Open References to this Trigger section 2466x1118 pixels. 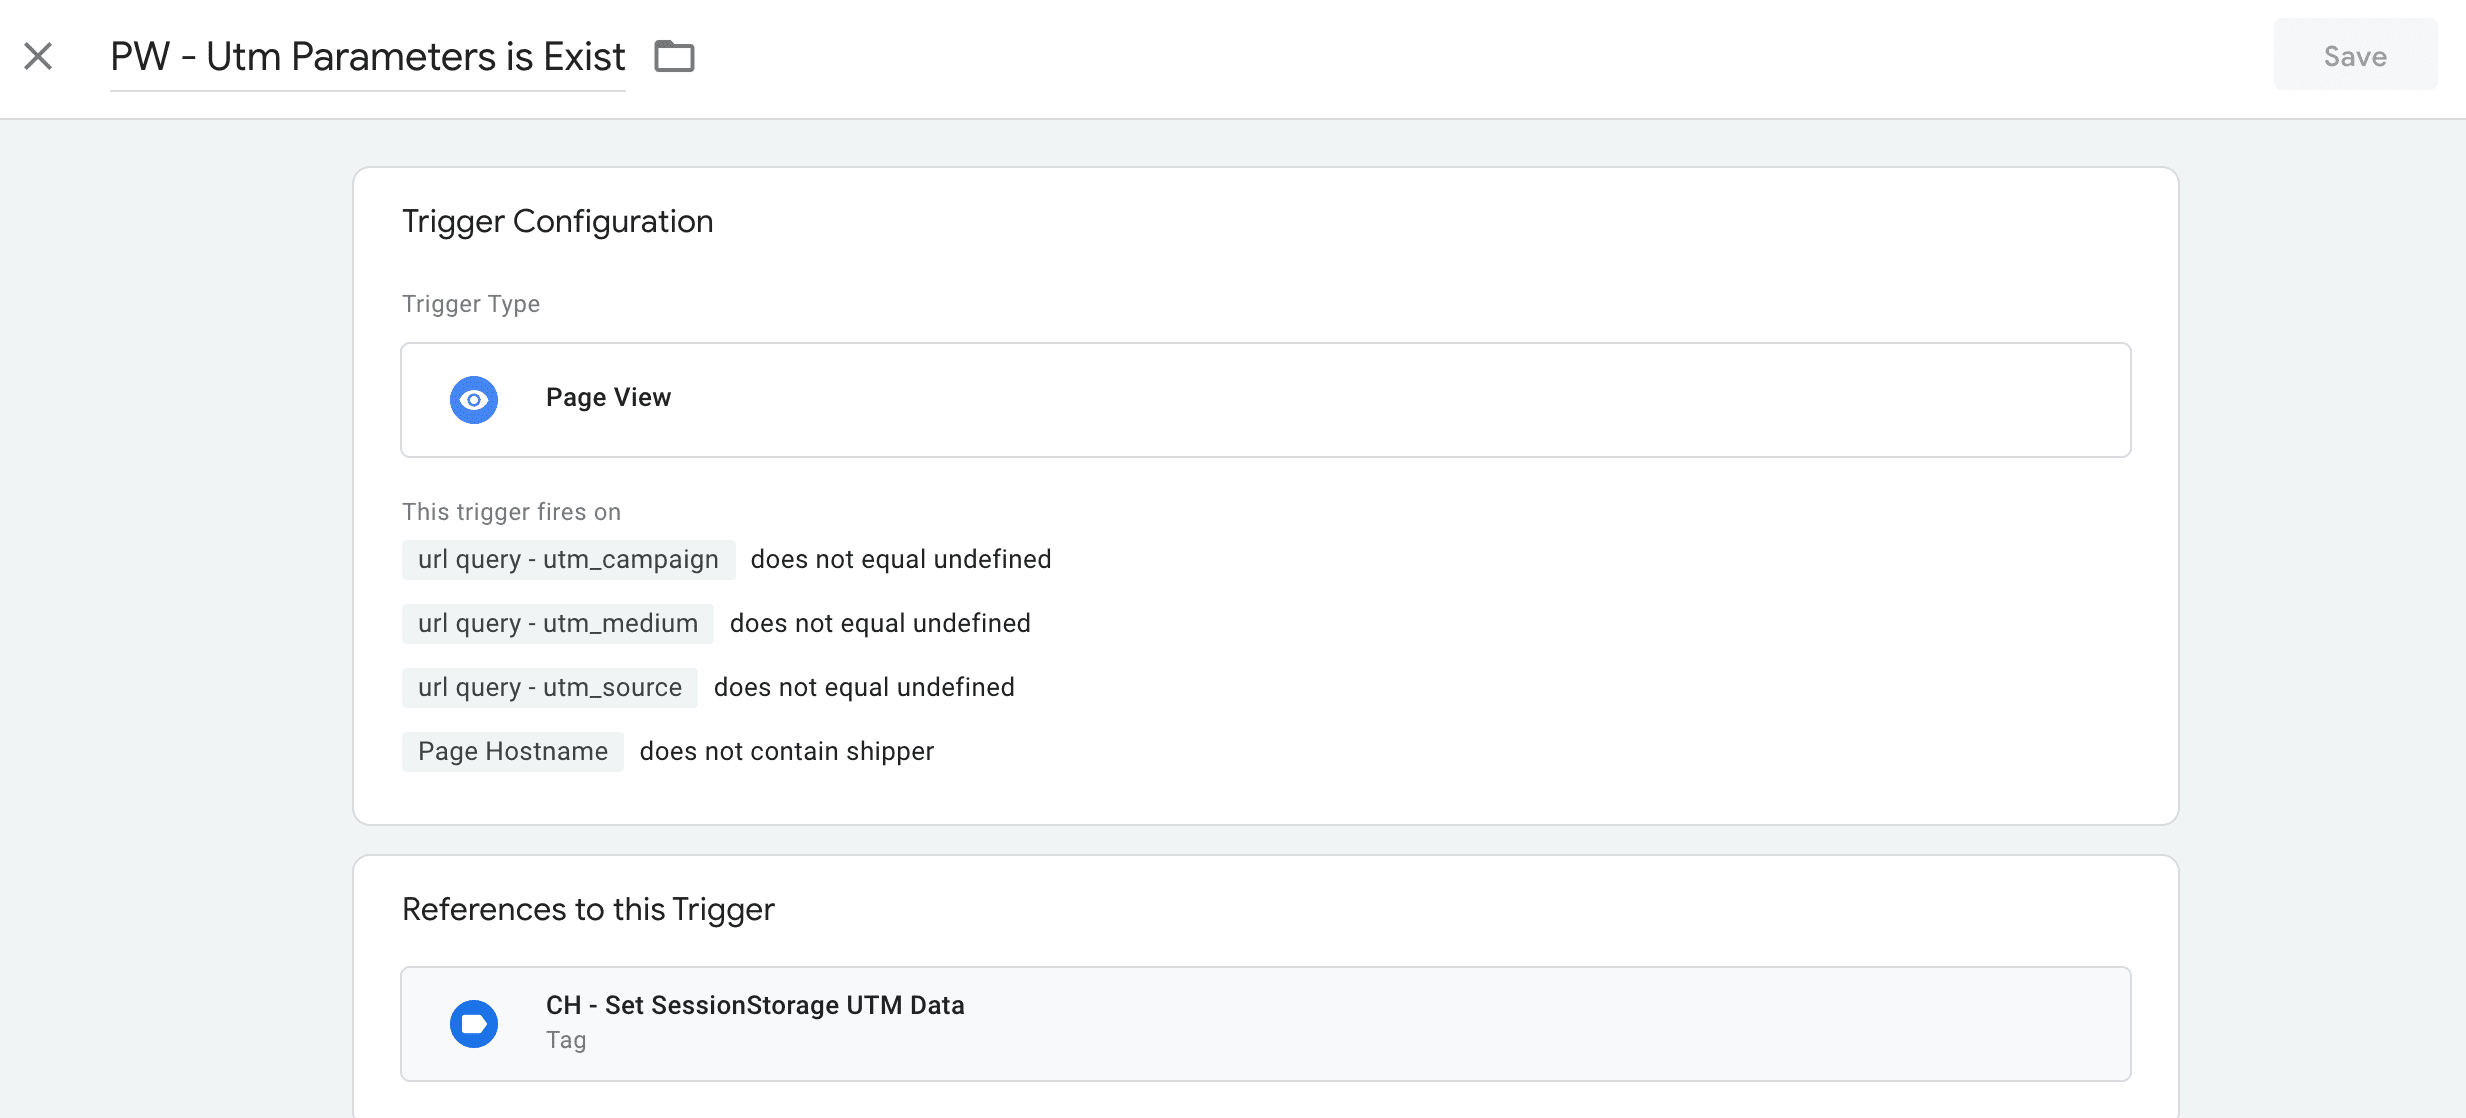click(x=588, y=908)
